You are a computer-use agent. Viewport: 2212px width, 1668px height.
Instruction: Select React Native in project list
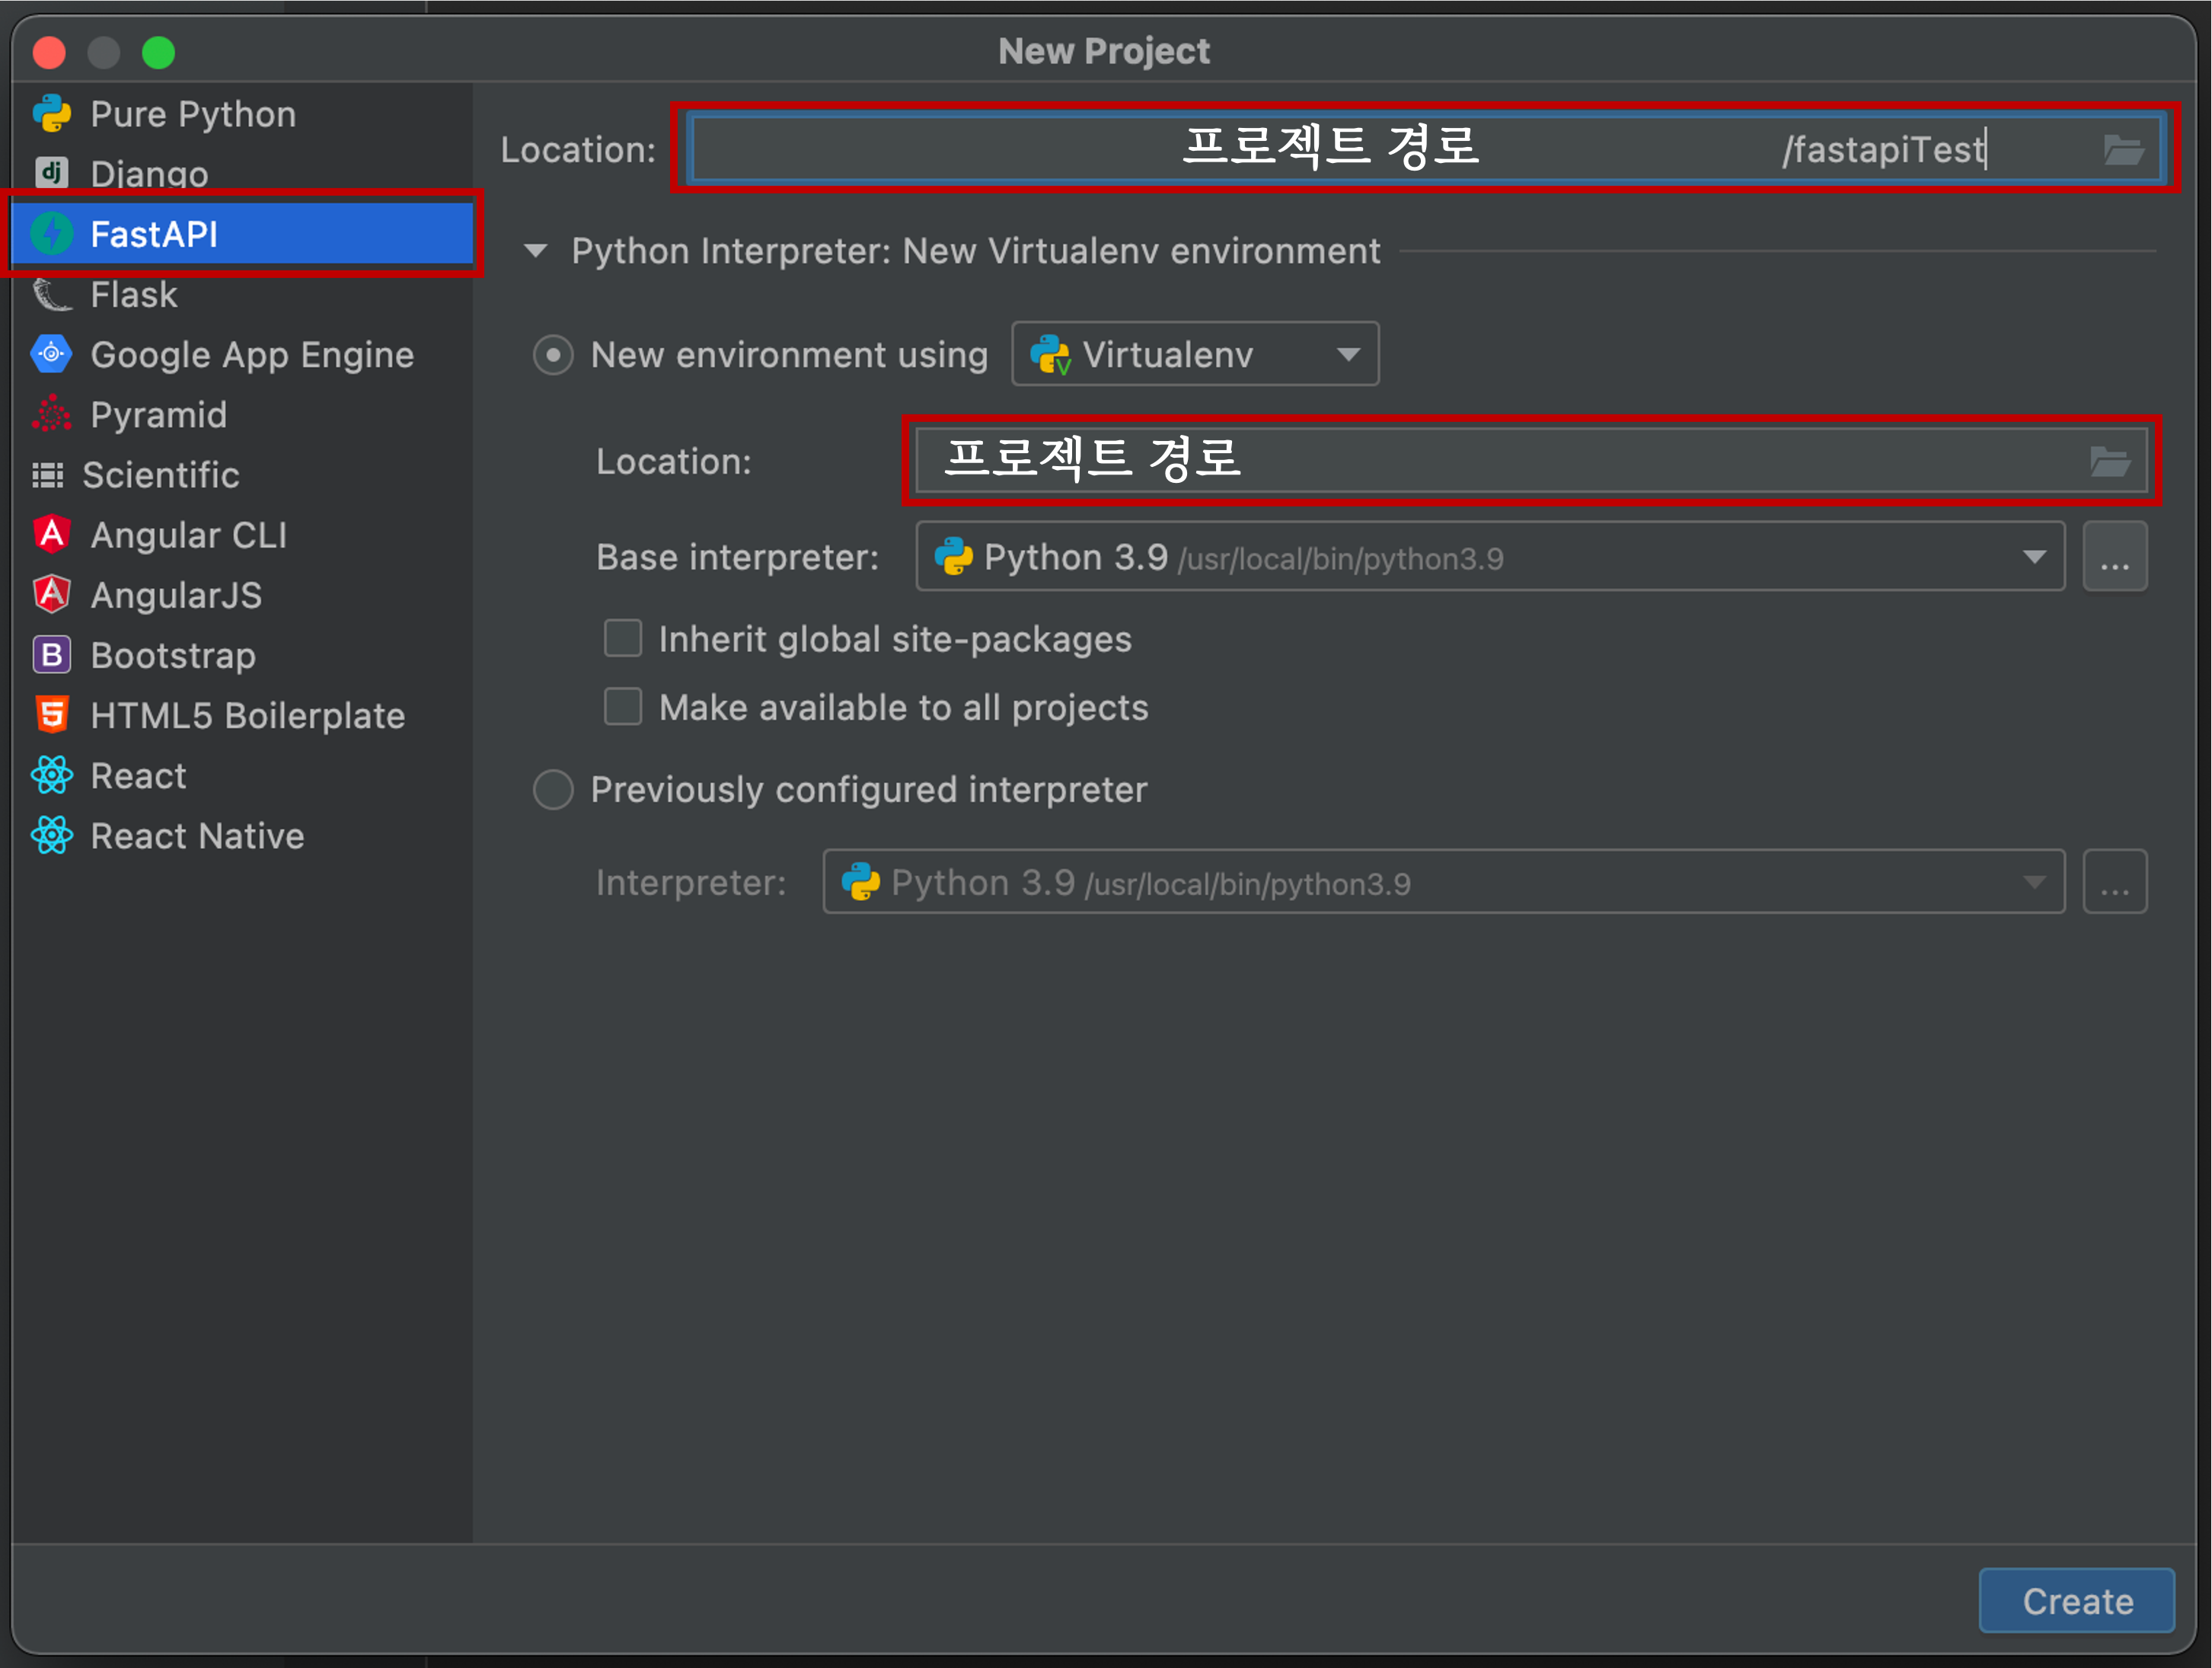pyautogui.click(x=197, y=836)
